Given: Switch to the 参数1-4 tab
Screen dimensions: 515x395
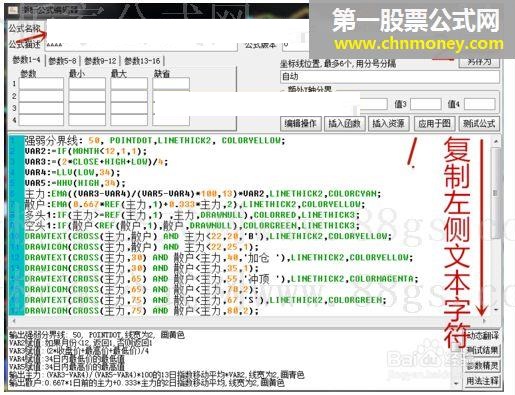Looking at the screenshot, I should pos(26,60).
